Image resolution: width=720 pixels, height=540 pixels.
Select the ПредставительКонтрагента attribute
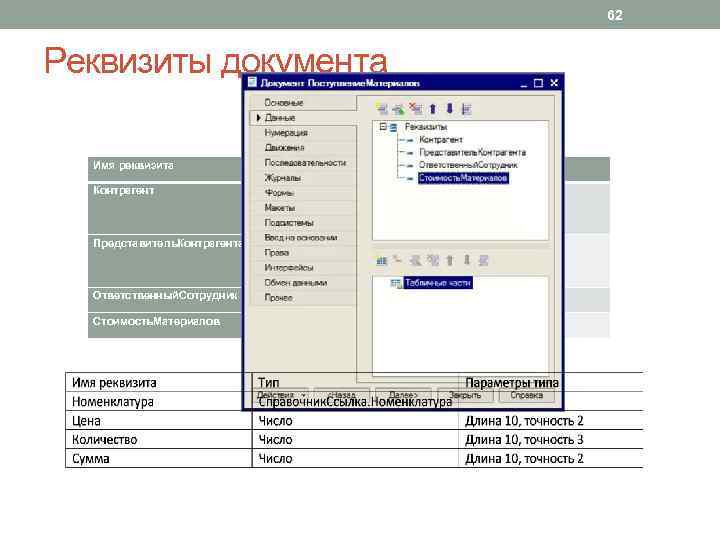click(x=472, y=152)
